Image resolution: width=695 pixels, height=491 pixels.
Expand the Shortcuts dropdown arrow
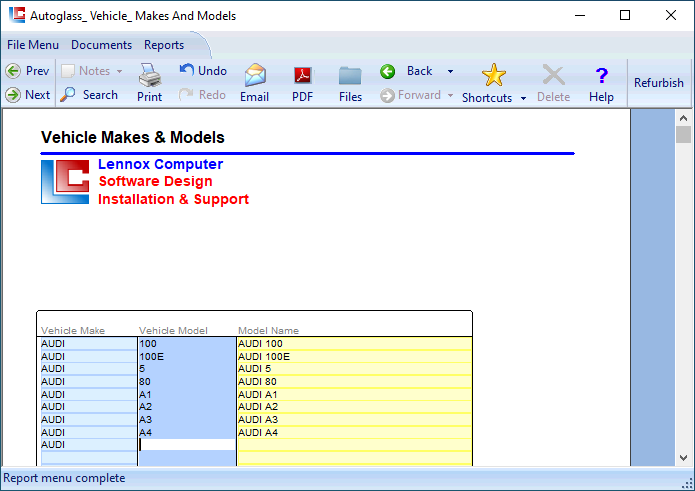(x=524, y=99)
